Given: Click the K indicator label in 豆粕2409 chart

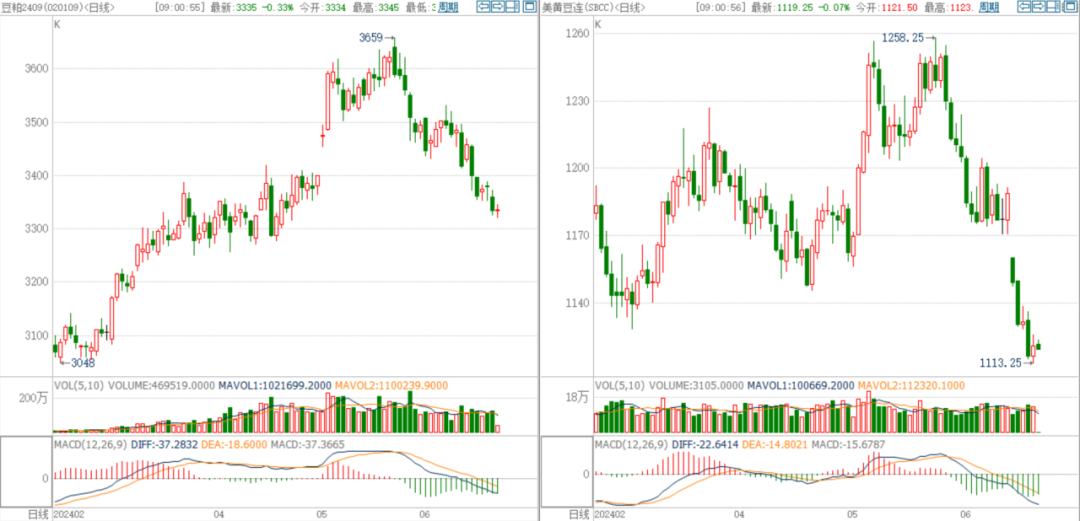Looking at the screenshot, I should click(56, 23).
